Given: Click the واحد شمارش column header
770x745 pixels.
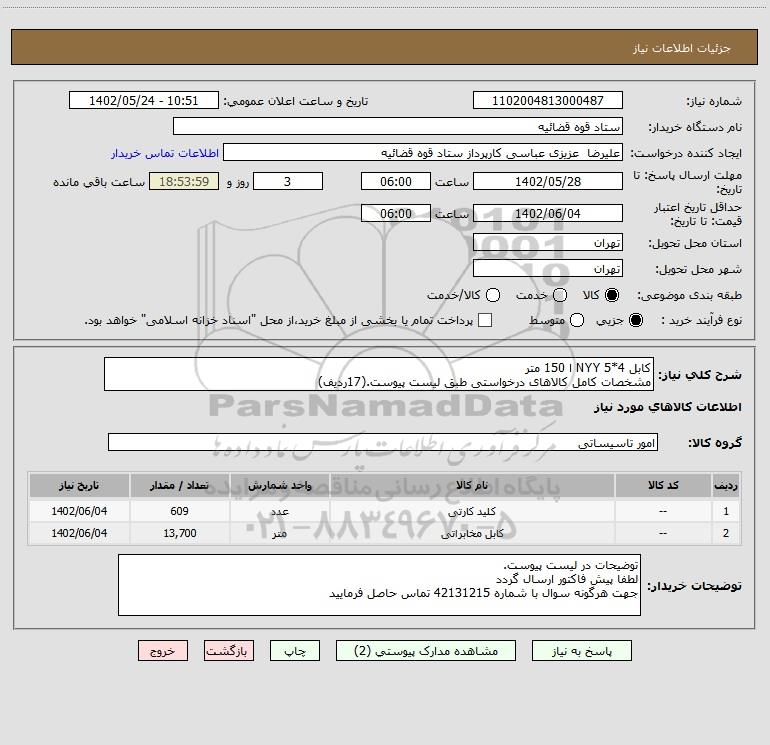Looking at the screenshot, I should tap(279, 485).
